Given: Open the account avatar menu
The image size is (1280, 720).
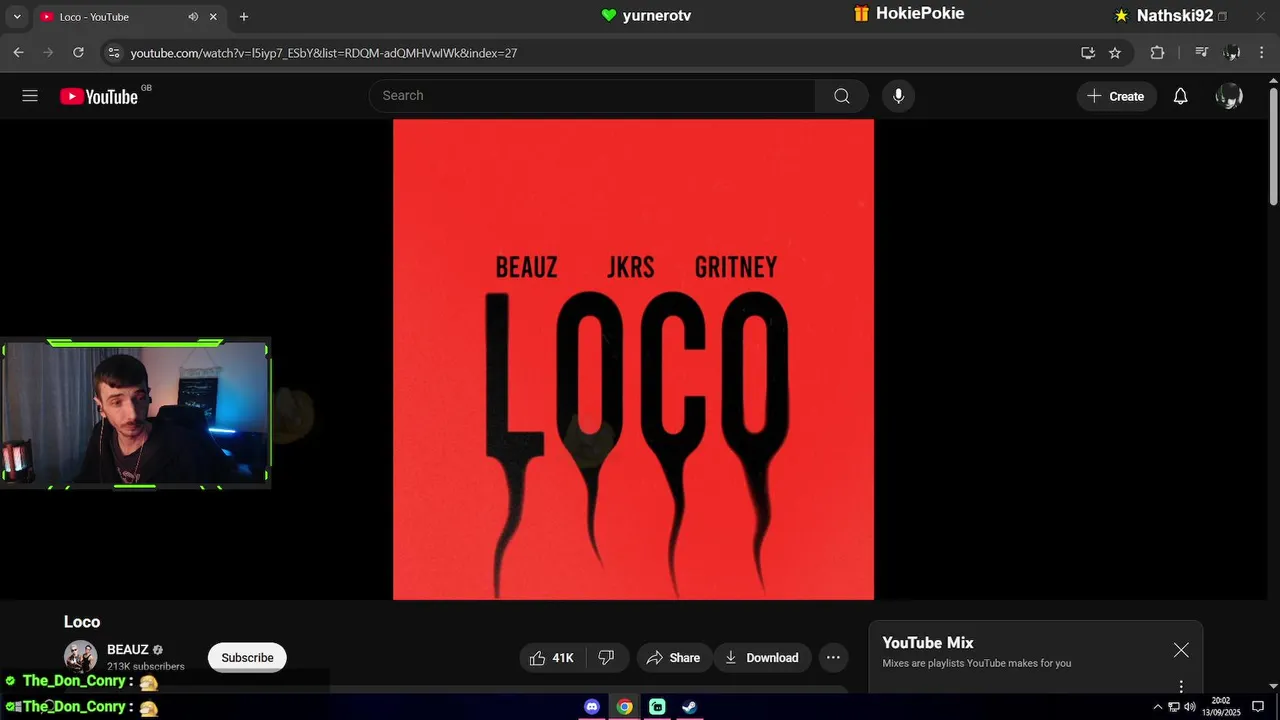Looking at the screenshot, I should (1229, 96).
